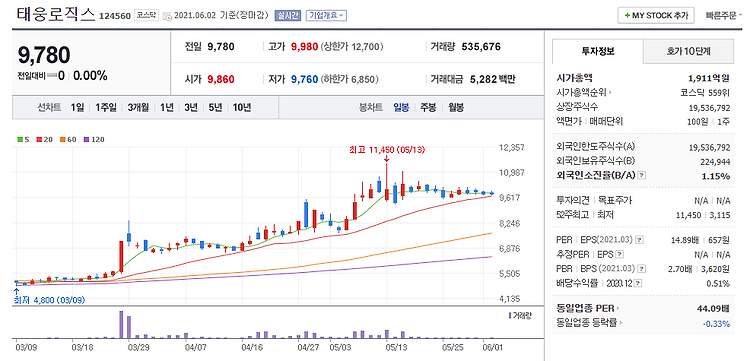Click the 52주최고 최저 value 11,450 3,115
This screenshot has height=361, width=750.
click(703, 215)
